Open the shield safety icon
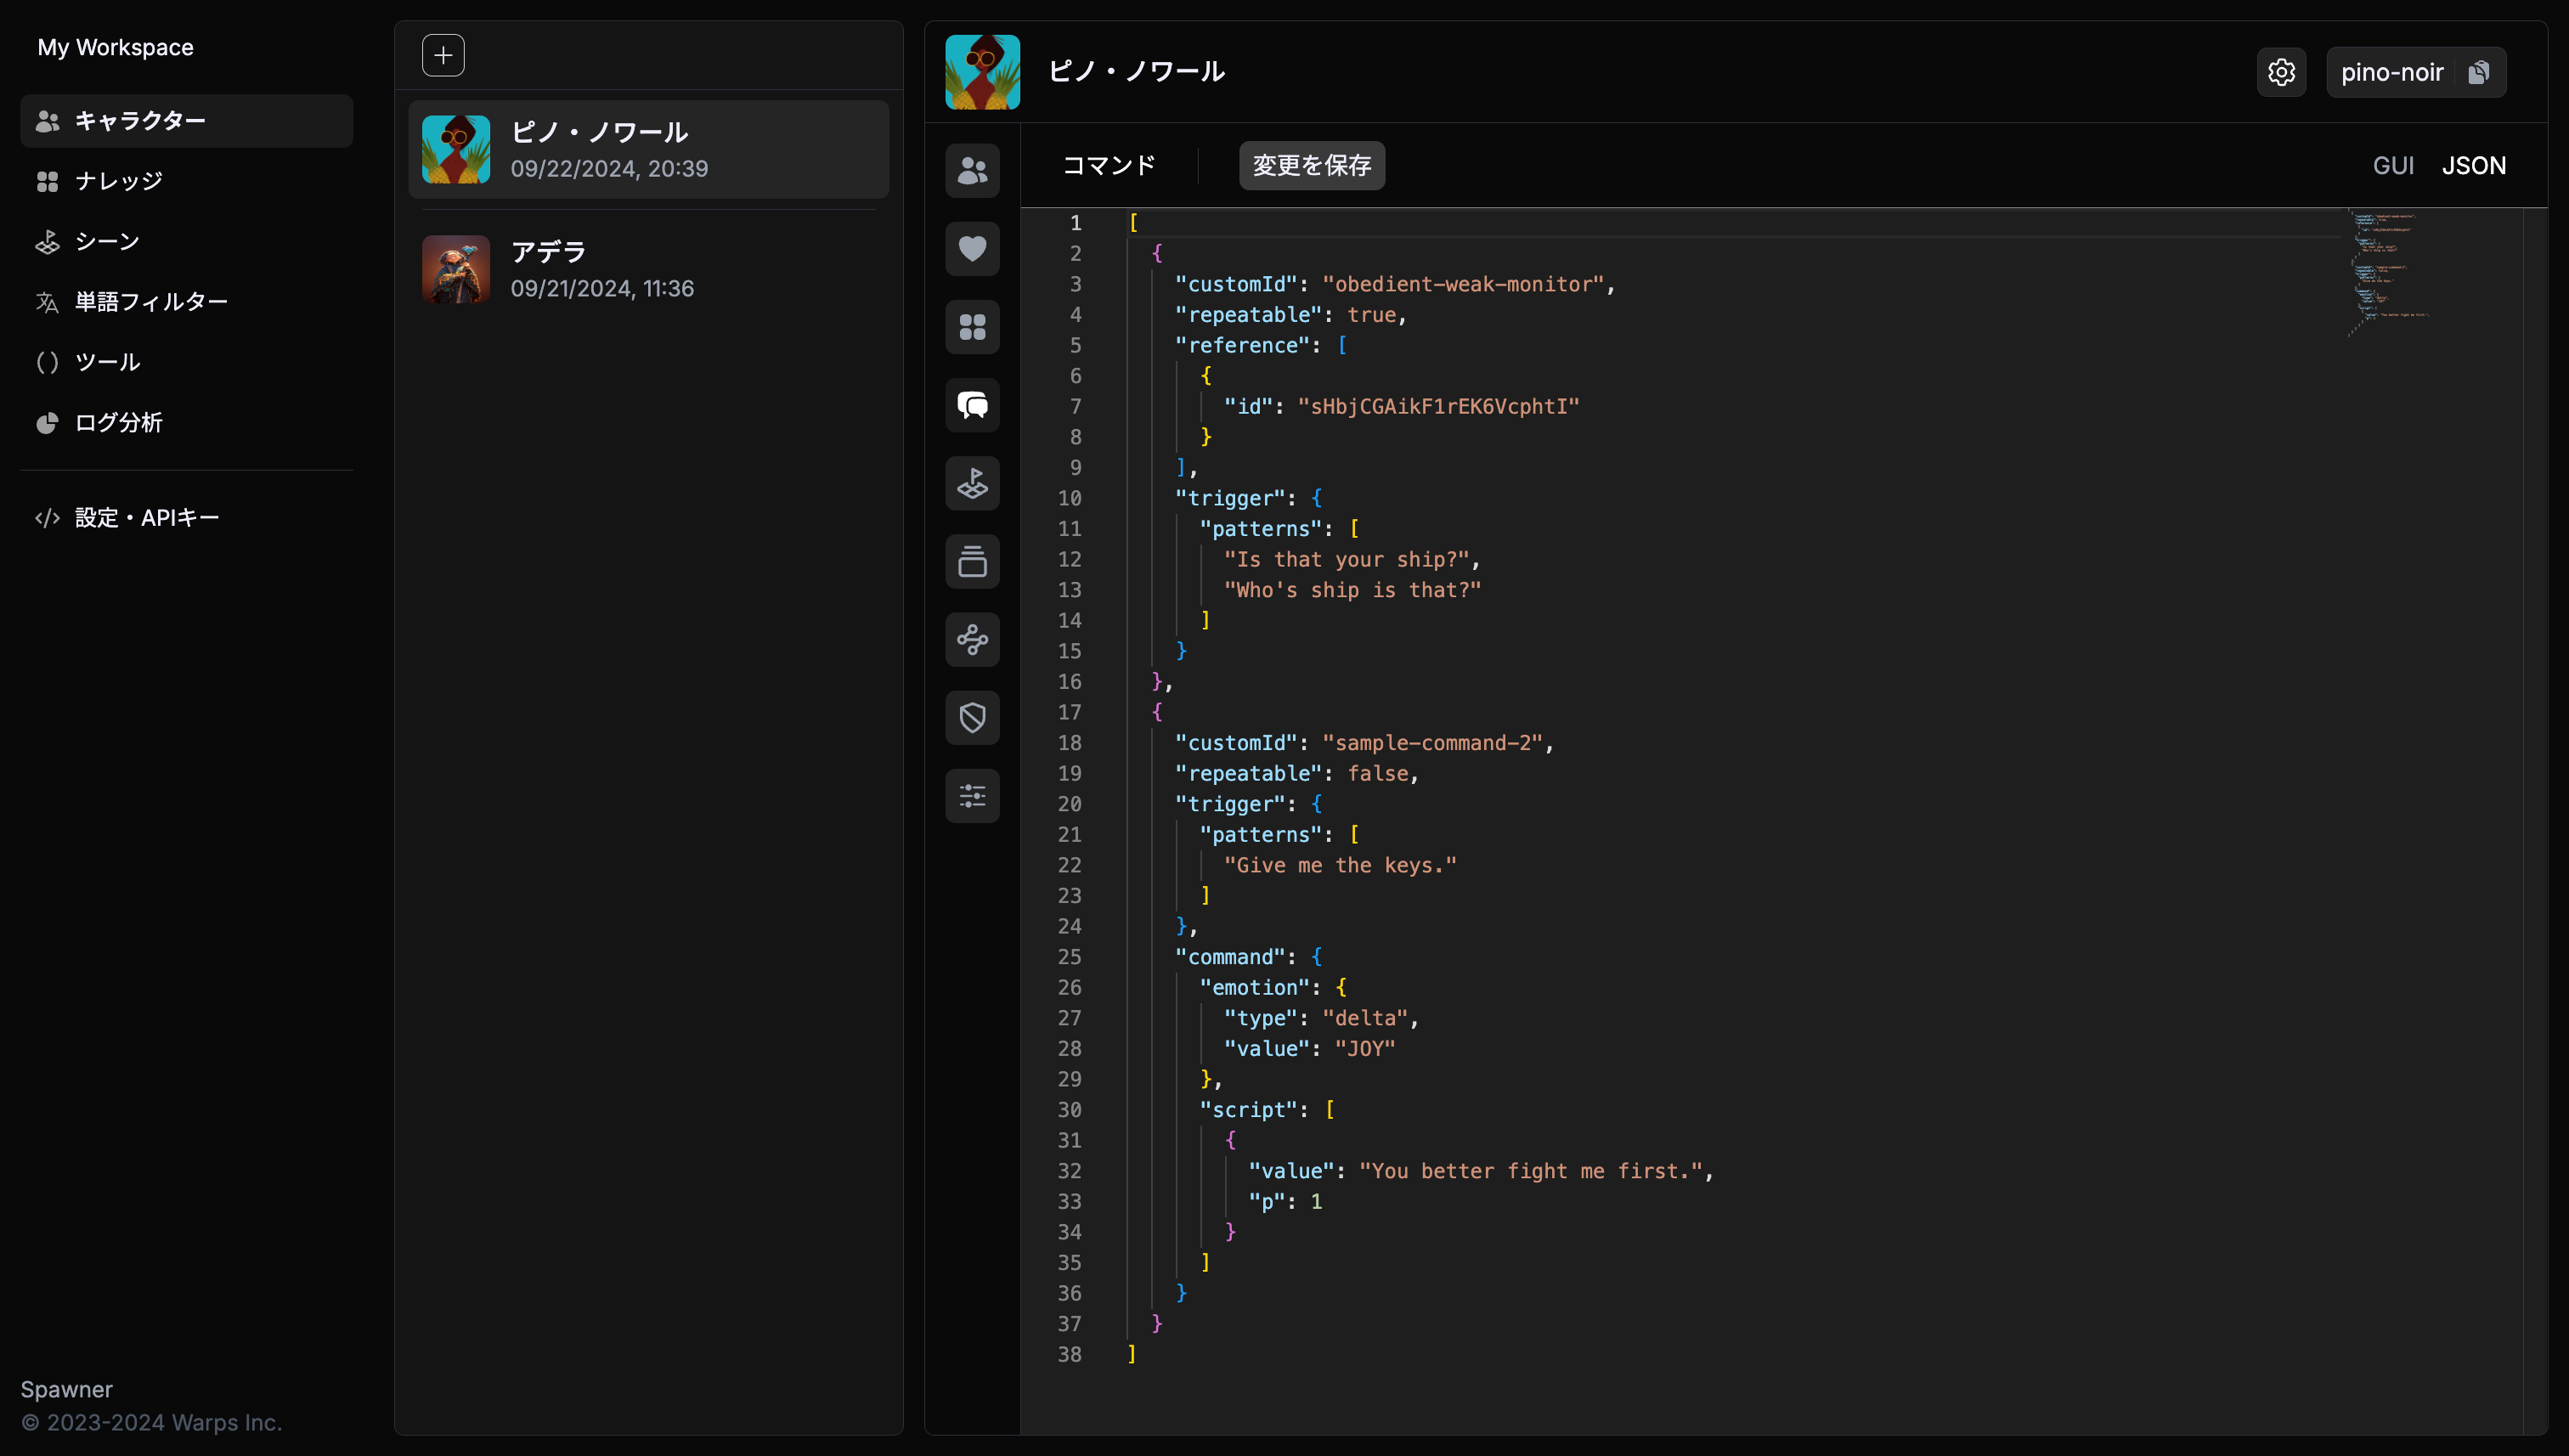The width and height of the screenshot is (2569, 1456). 972,718
